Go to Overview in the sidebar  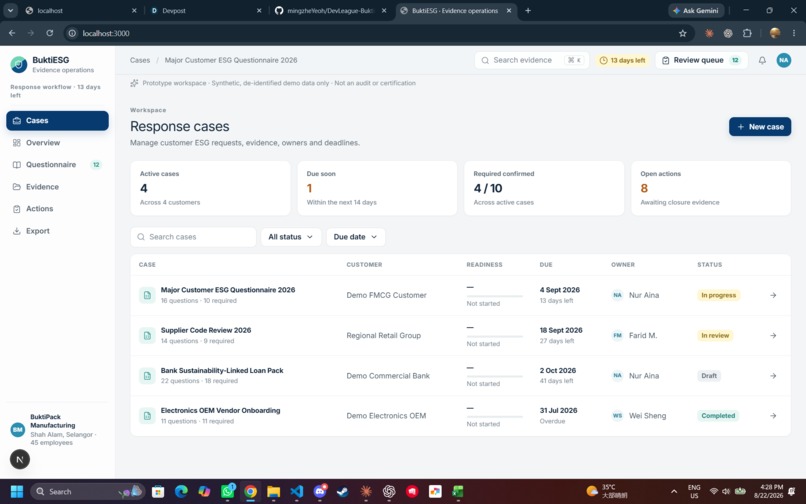[57, 142]
